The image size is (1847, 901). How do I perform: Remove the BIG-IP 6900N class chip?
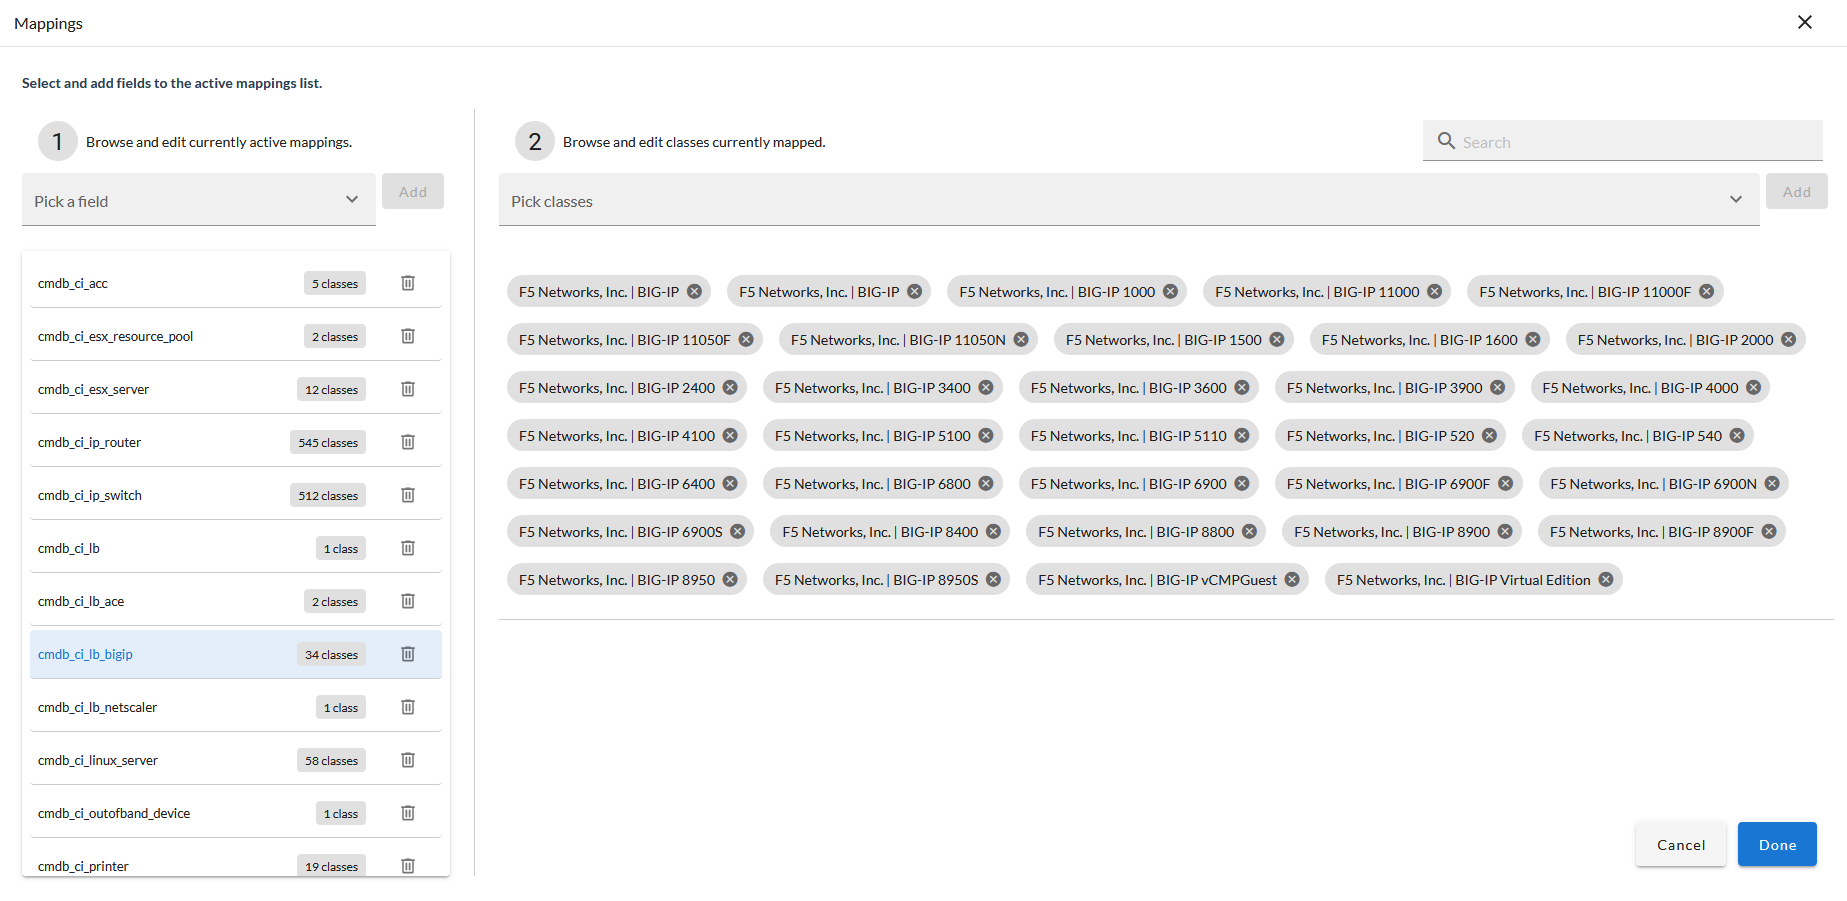1772,484
